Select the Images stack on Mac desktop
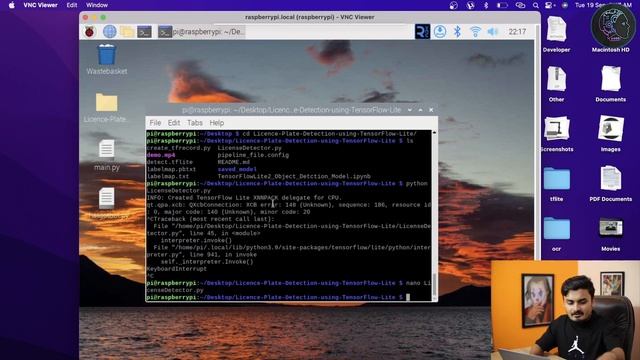 pyautogui.click(x=611, y=134)
